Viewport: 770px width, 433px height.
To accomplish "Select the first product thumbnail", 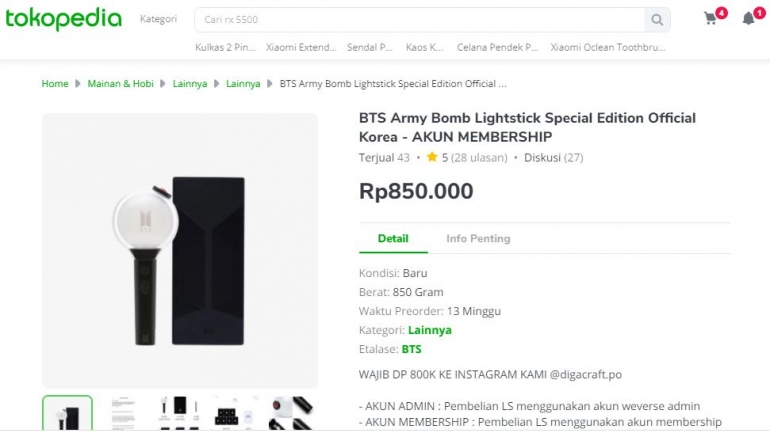I will click(x=67, y=414).
